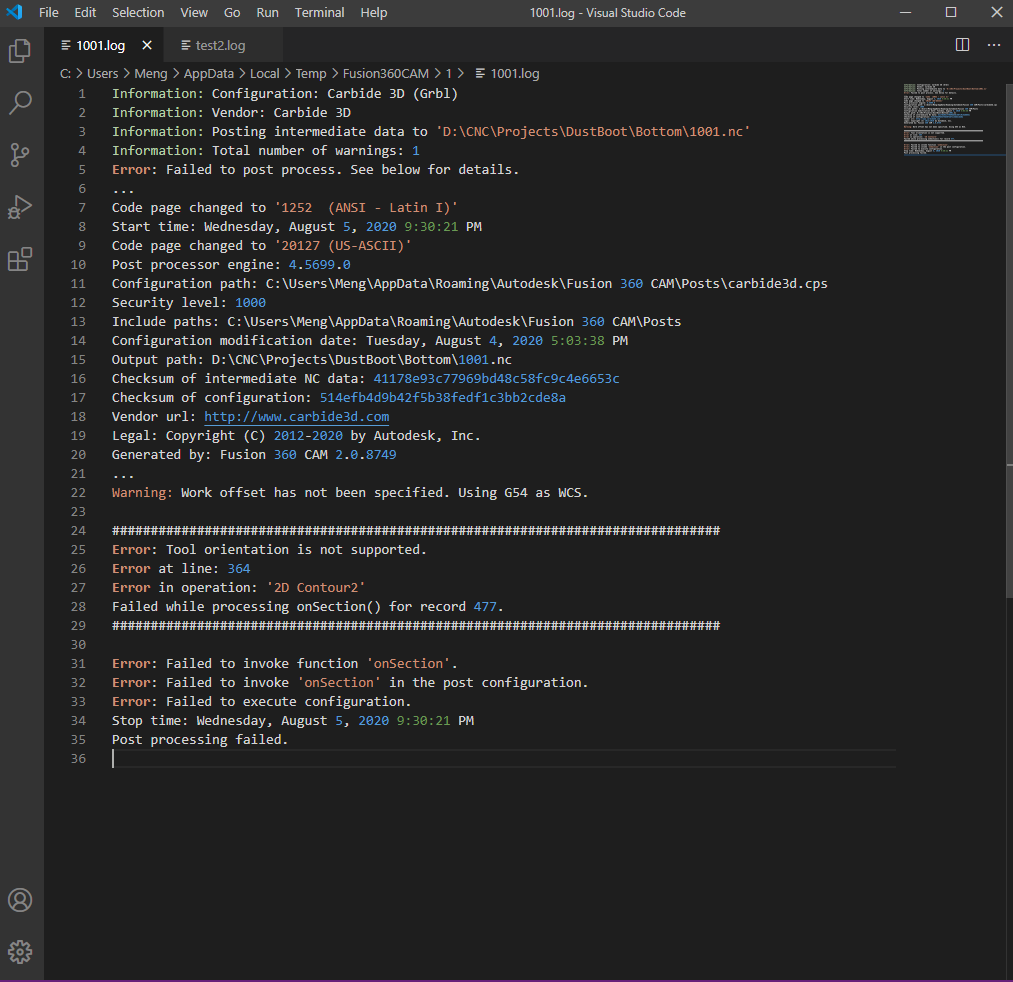
Task: Open the Source Control view
Action: click(x=20, y=155)
